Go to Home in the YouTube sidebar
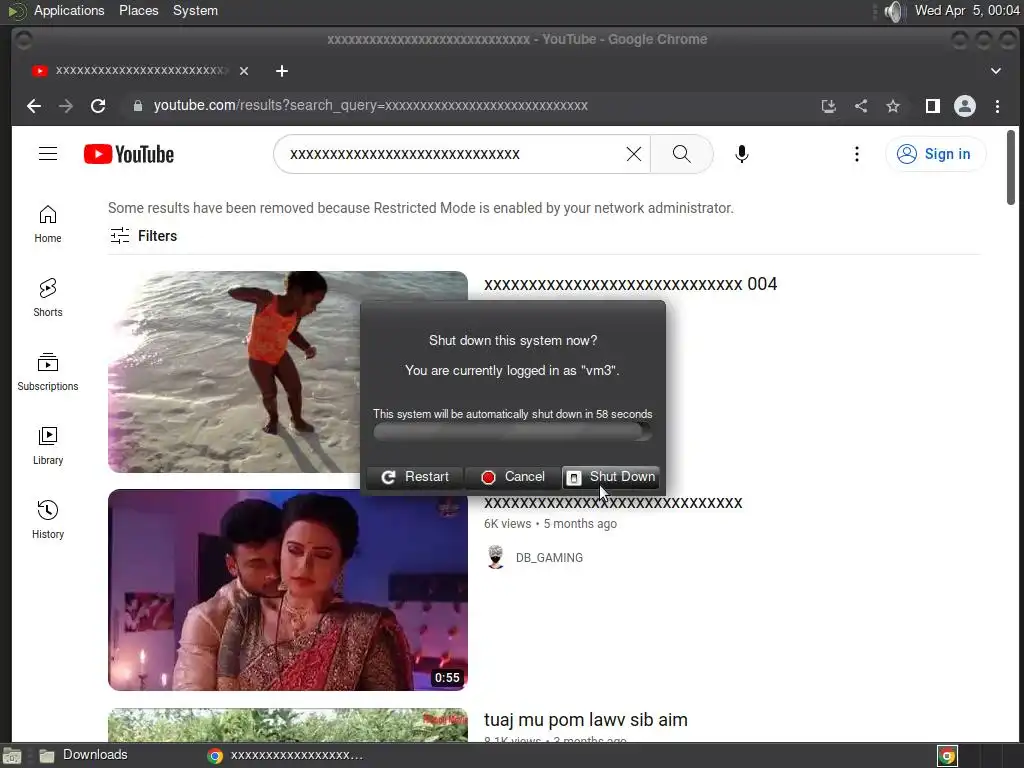Image resolution: width=1024 pixels, height=768 pixels. click(x=48, y=224)
